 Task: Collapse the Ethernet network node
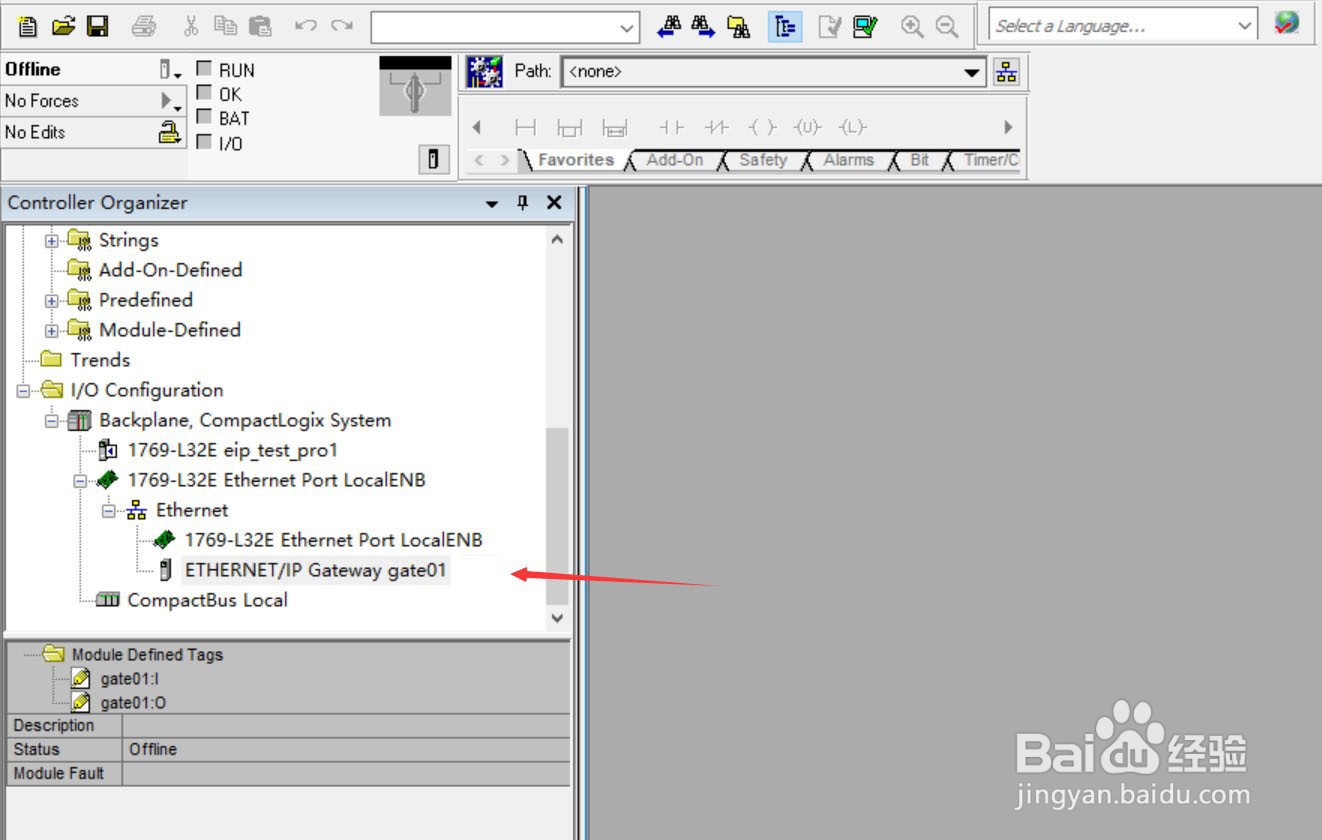pyautogui.click(x=109, y=511)
